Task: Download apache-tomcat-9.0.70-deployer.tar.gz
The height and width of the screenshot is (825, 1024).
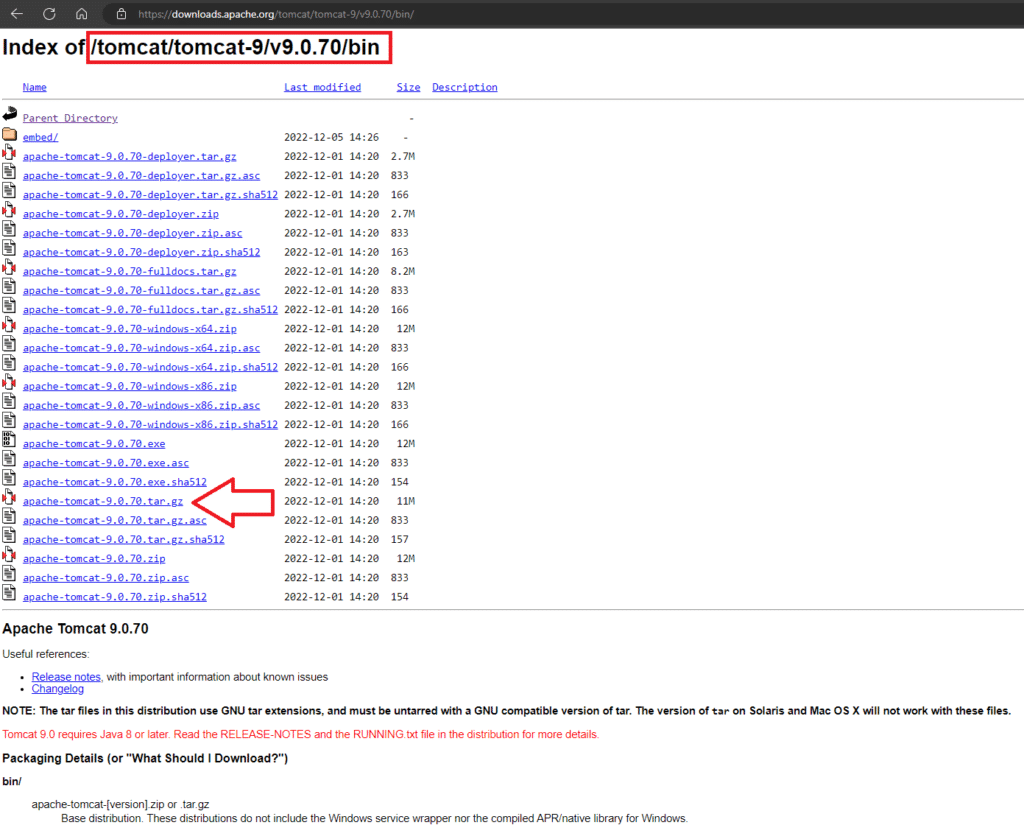Action: pos(129,157)
